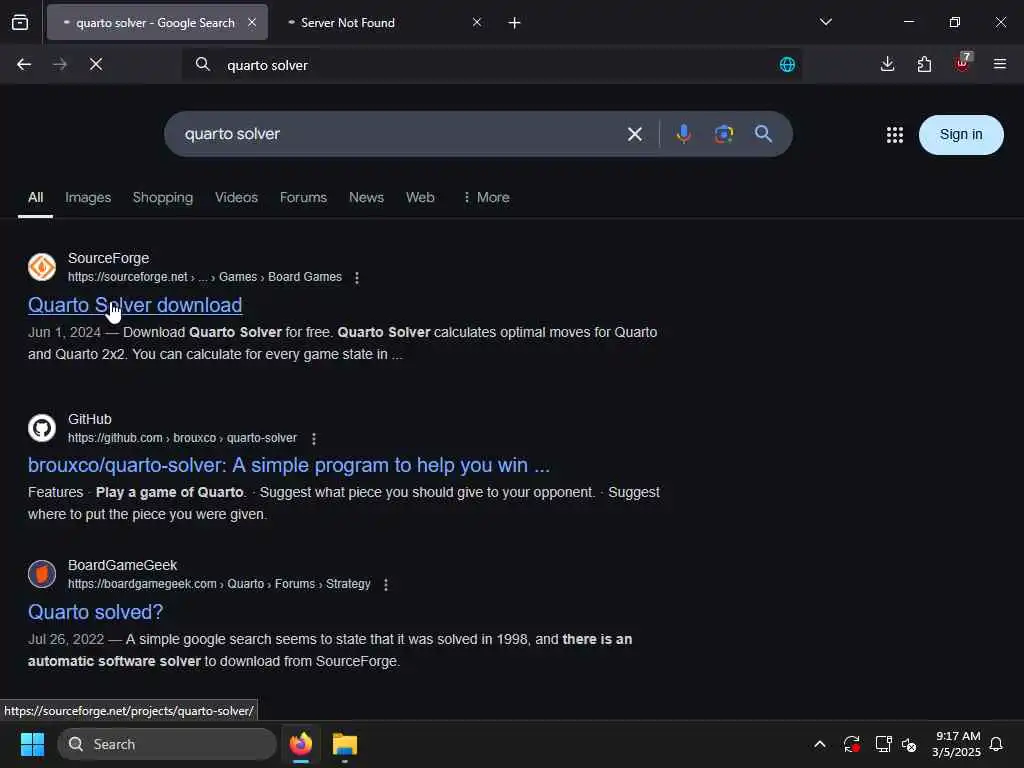Screen dimensions: 1024x768
Task: Open File Explorer from the taskbar
Action: click(x=345, y=744)
